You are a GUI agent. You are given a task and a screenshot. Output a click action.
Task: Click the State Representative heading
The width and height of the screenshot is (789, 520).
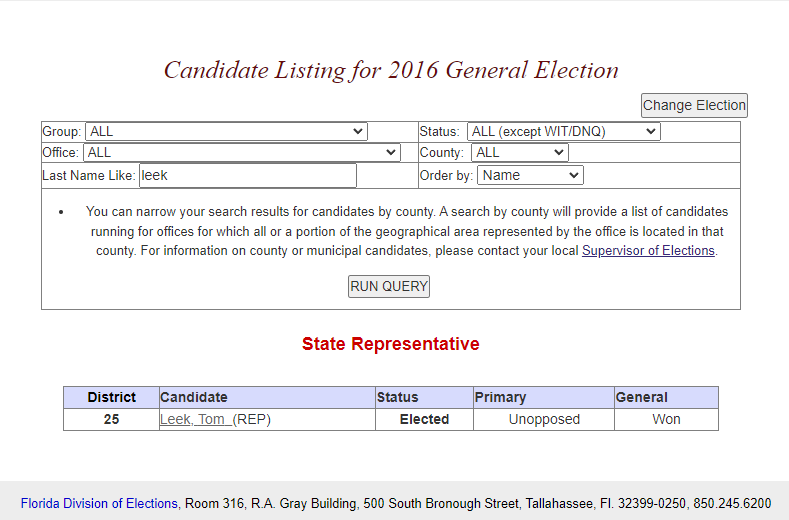[x=390, y=344]
